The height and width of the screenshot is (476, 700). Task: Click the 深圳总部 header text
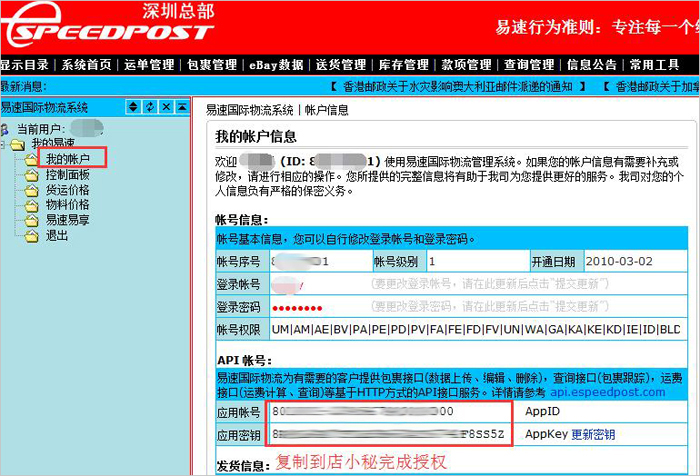coord(179,11)
